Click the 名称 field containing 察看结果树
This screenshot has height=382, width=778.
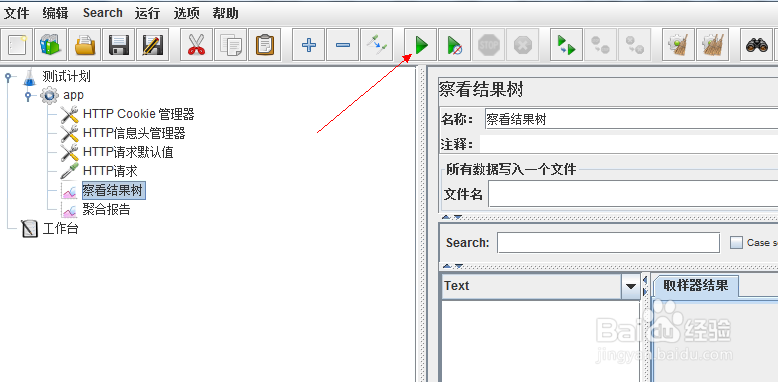[x=631, y=119]
